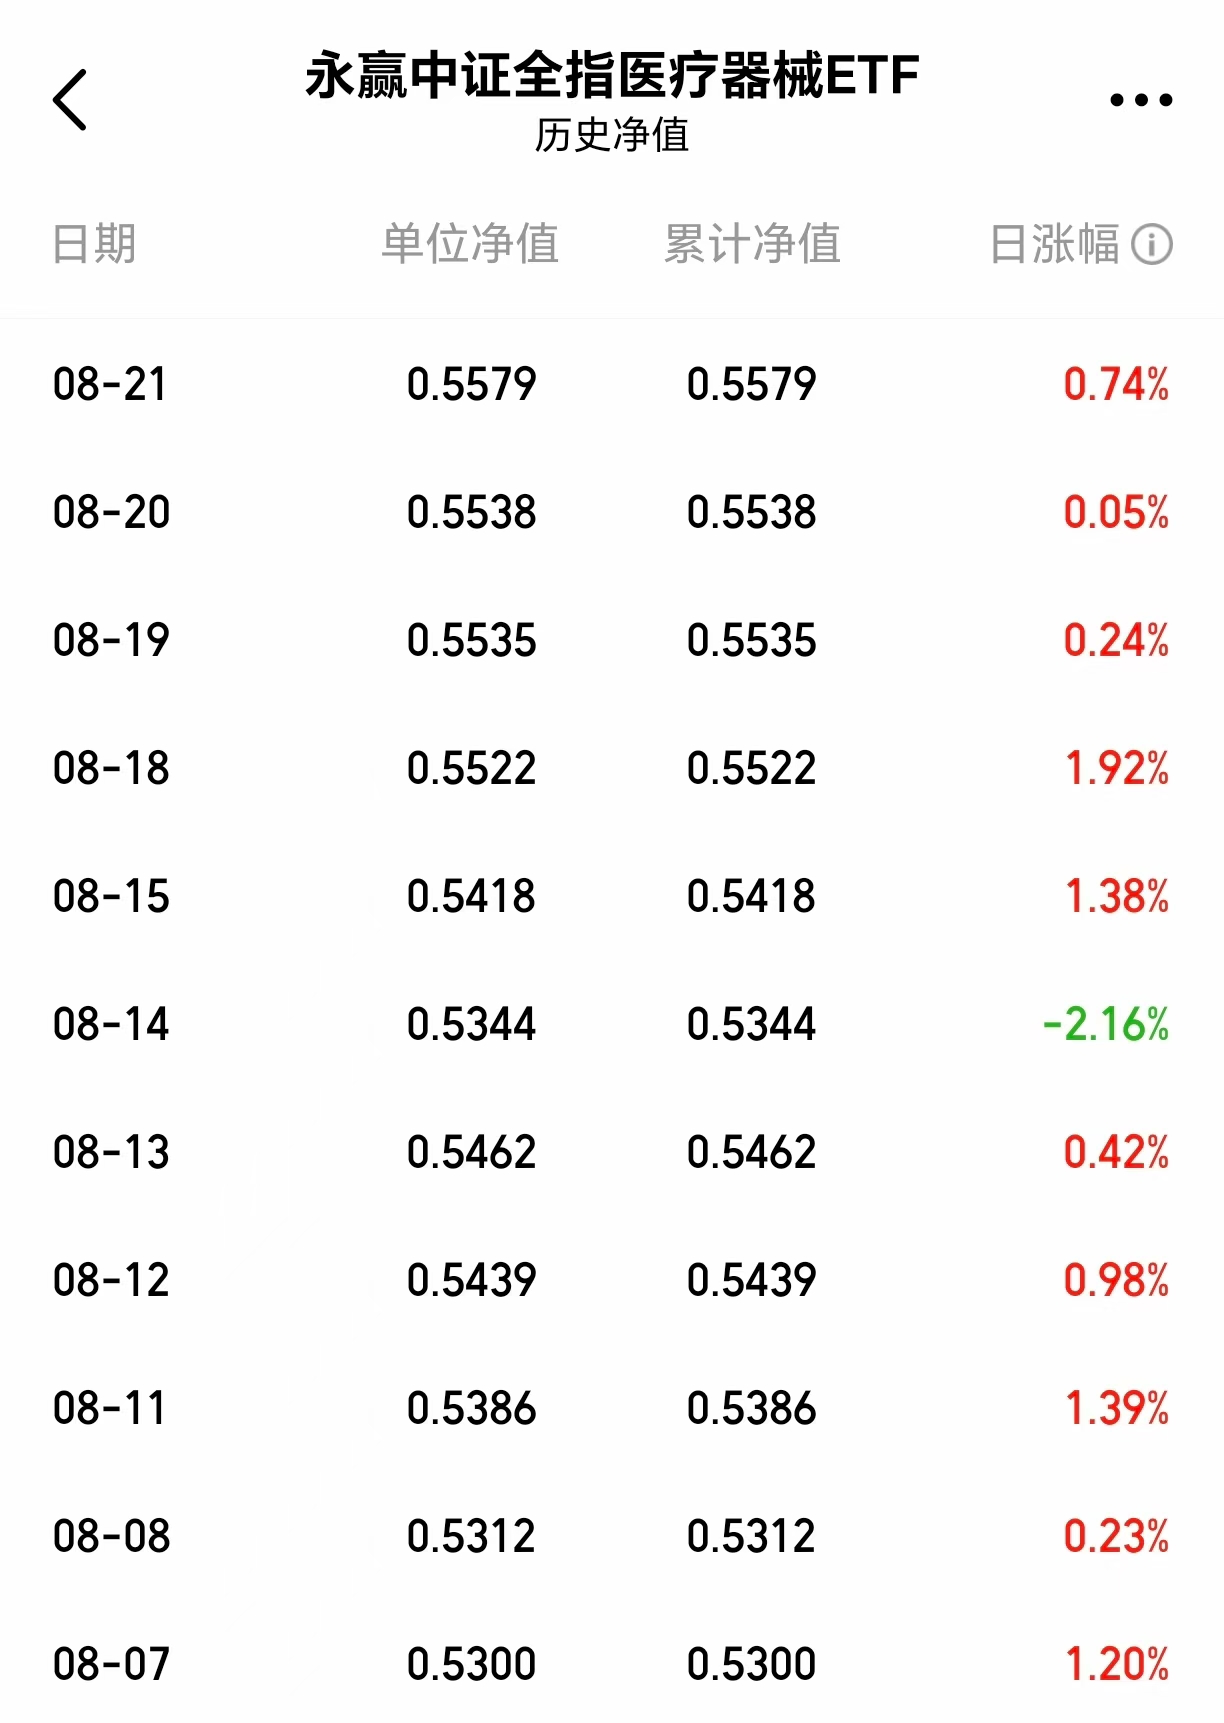Tap the 历史净值 subtitle
Image resolution: width=1224 pixels, height=1723 pixels.
(612, 135)
